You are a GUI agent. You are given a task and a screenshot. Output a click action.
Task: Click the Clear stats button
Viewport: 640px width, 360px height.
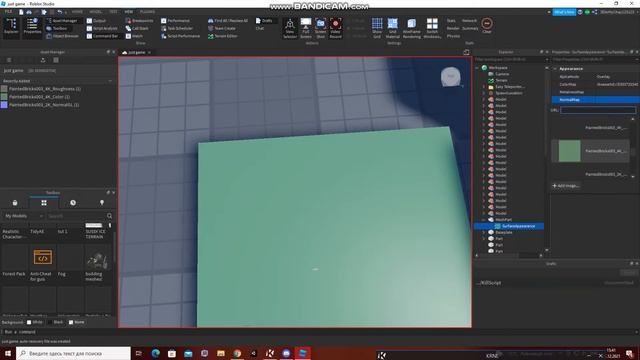click(x=487, y=25)
